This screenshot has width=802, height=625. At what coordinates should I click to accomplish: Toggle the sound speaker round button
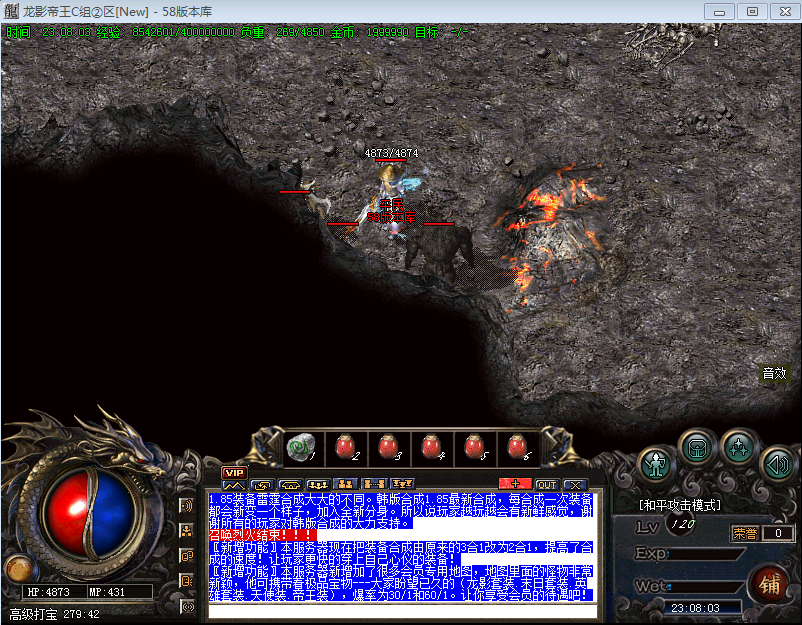tap(777, 464)
